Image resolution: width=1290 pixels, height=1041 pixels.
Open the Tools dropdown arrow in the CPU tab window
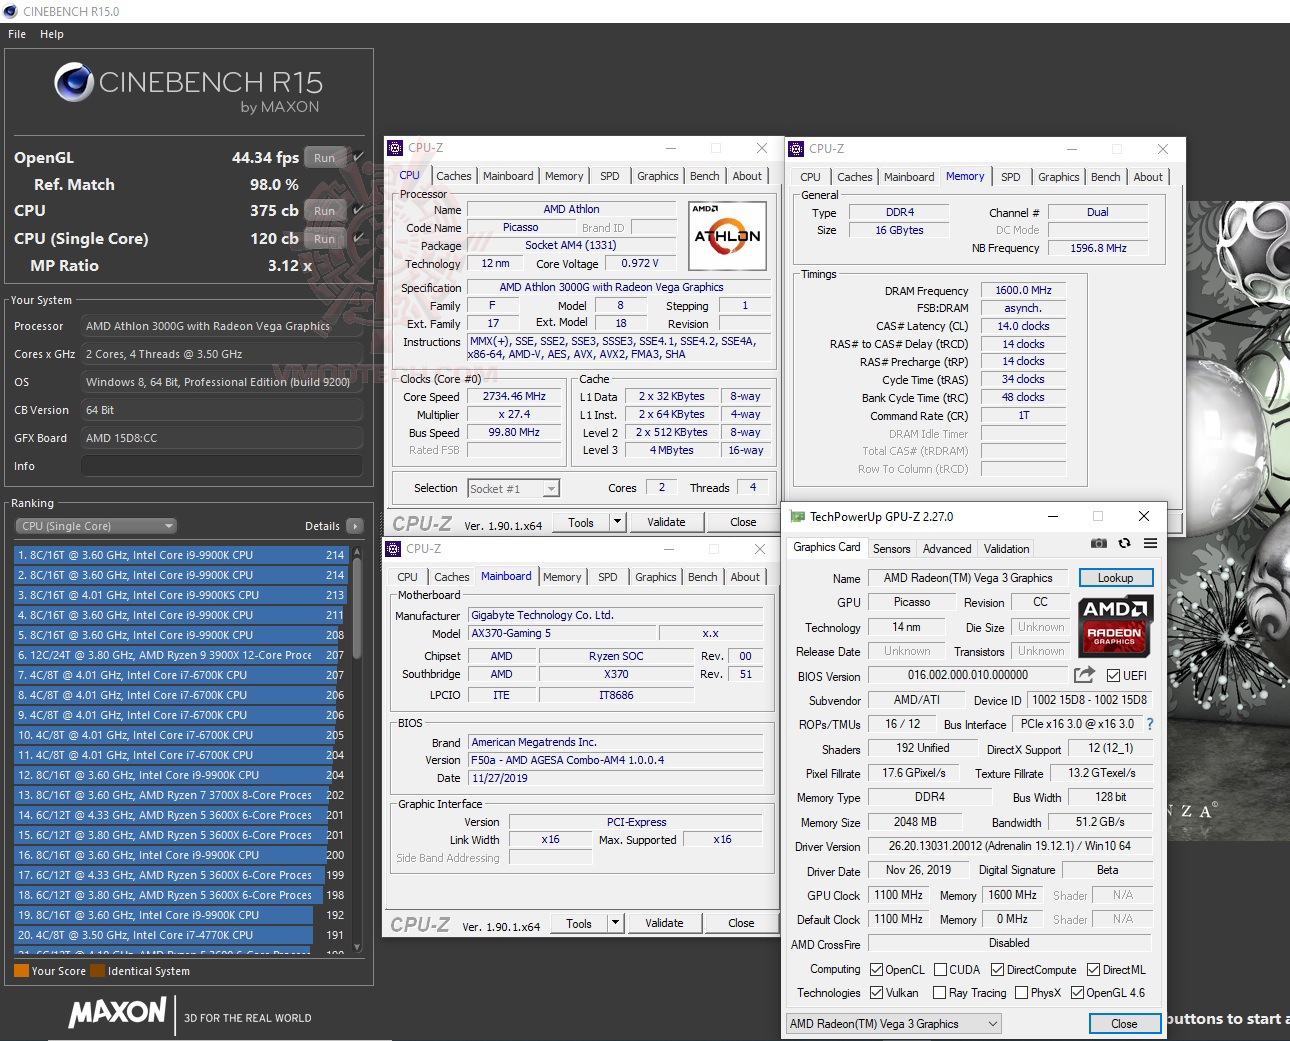[617, 521]
